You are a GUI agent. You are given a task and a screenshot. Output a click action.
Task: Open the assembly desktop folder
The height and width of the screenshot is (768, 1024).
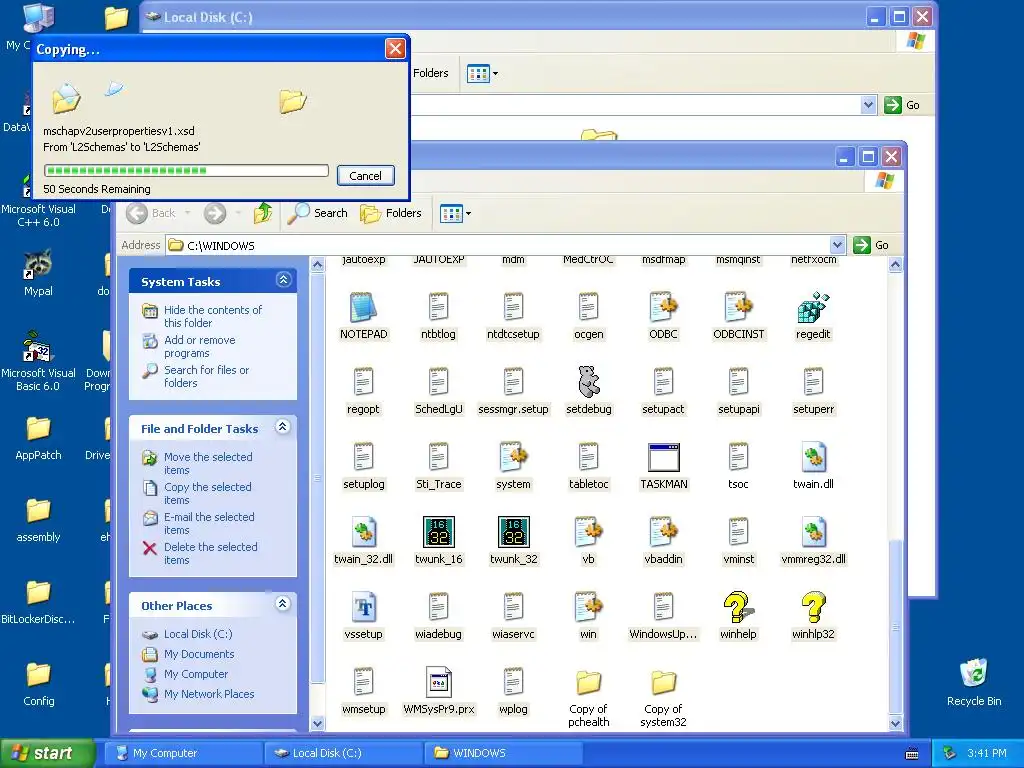tap(38, 510)
